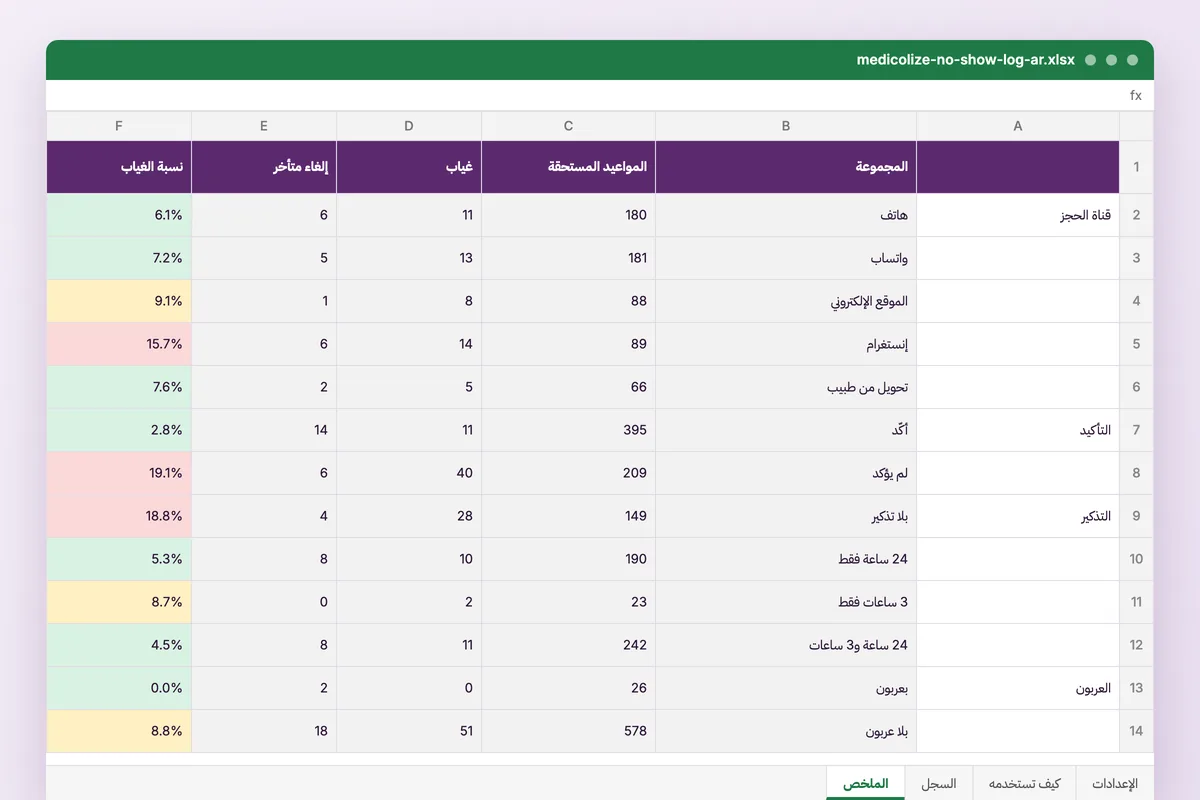The image size is (1200, 800).
Task: Select the 395 due appointments cell
Action: [x=568, y=430]
